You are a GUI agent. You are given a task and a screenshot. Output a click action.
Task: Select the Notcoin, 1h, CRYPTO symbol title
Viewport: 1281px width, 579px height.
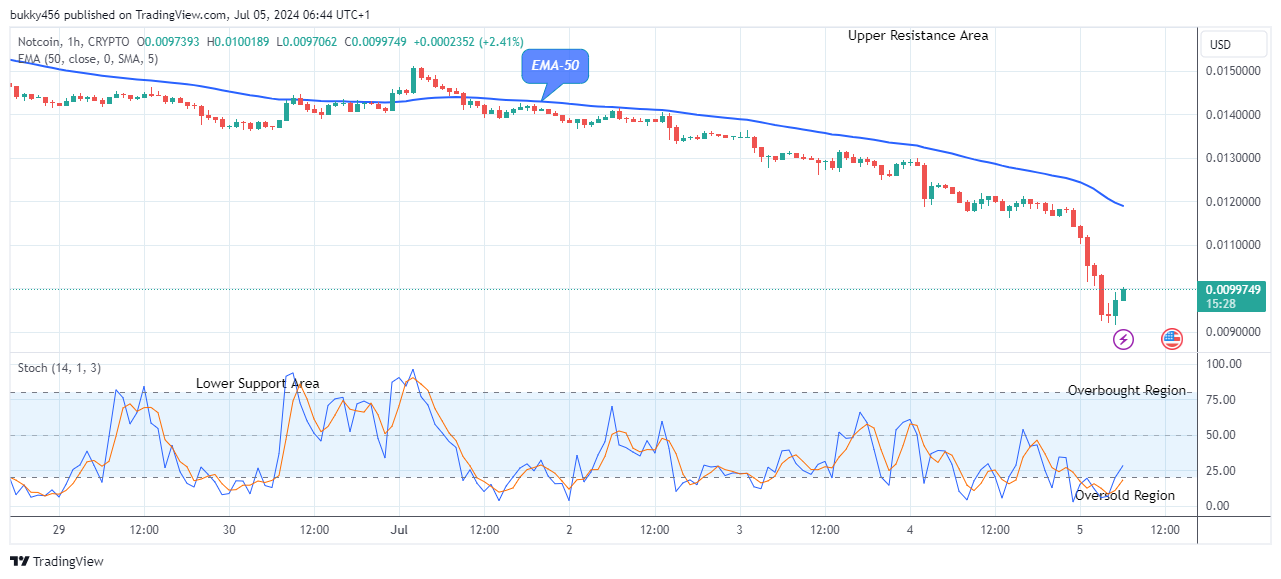(75, 42)
